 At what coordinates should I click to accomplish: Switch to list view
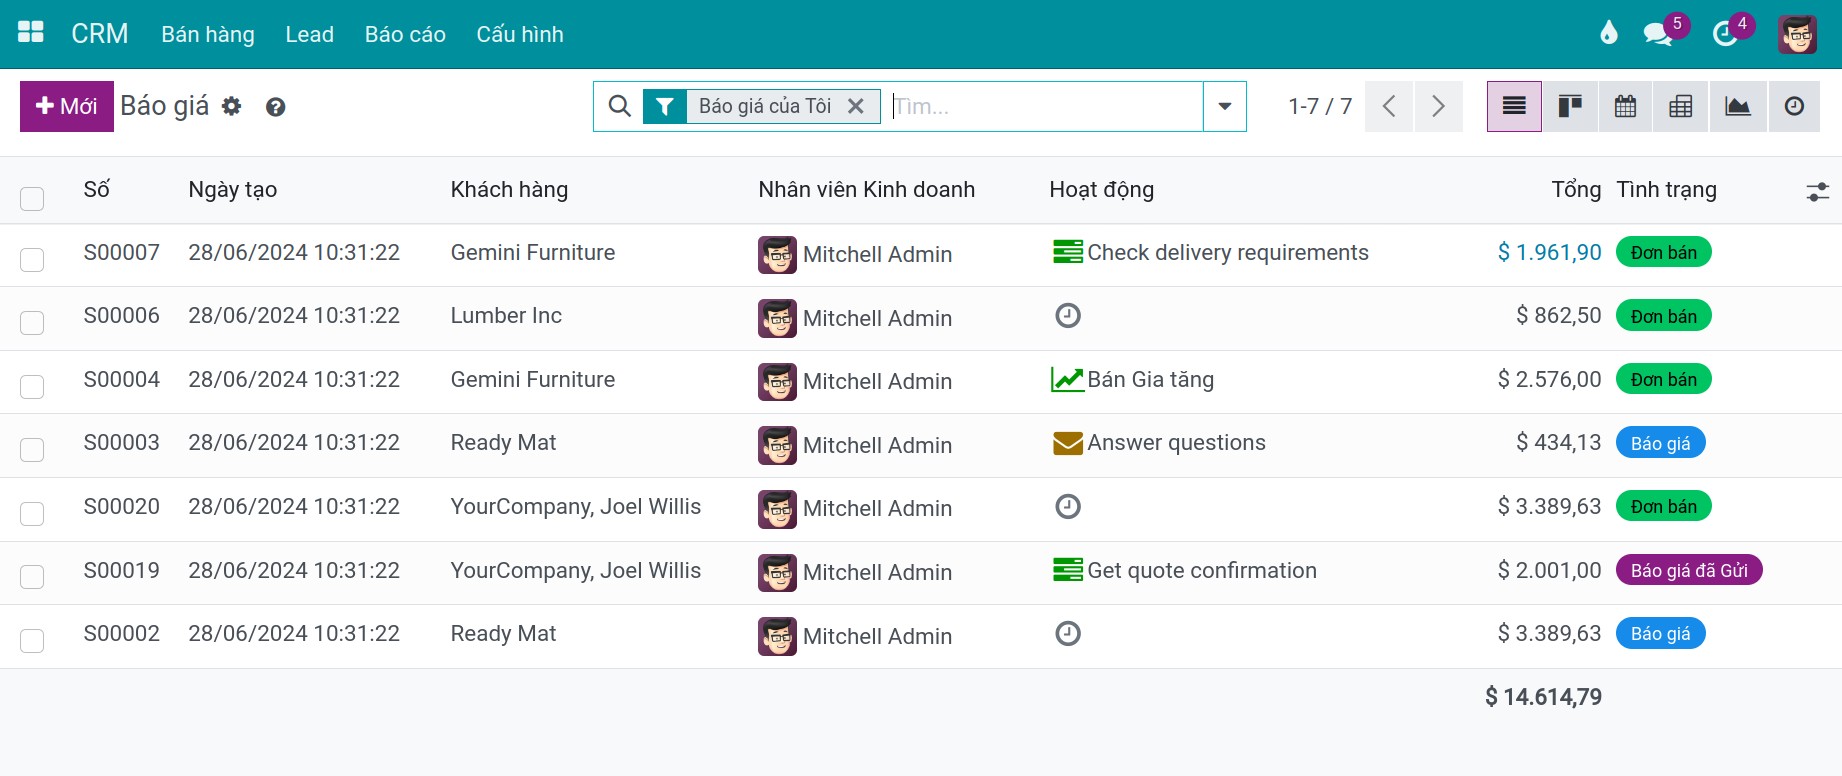(1514, 106)
